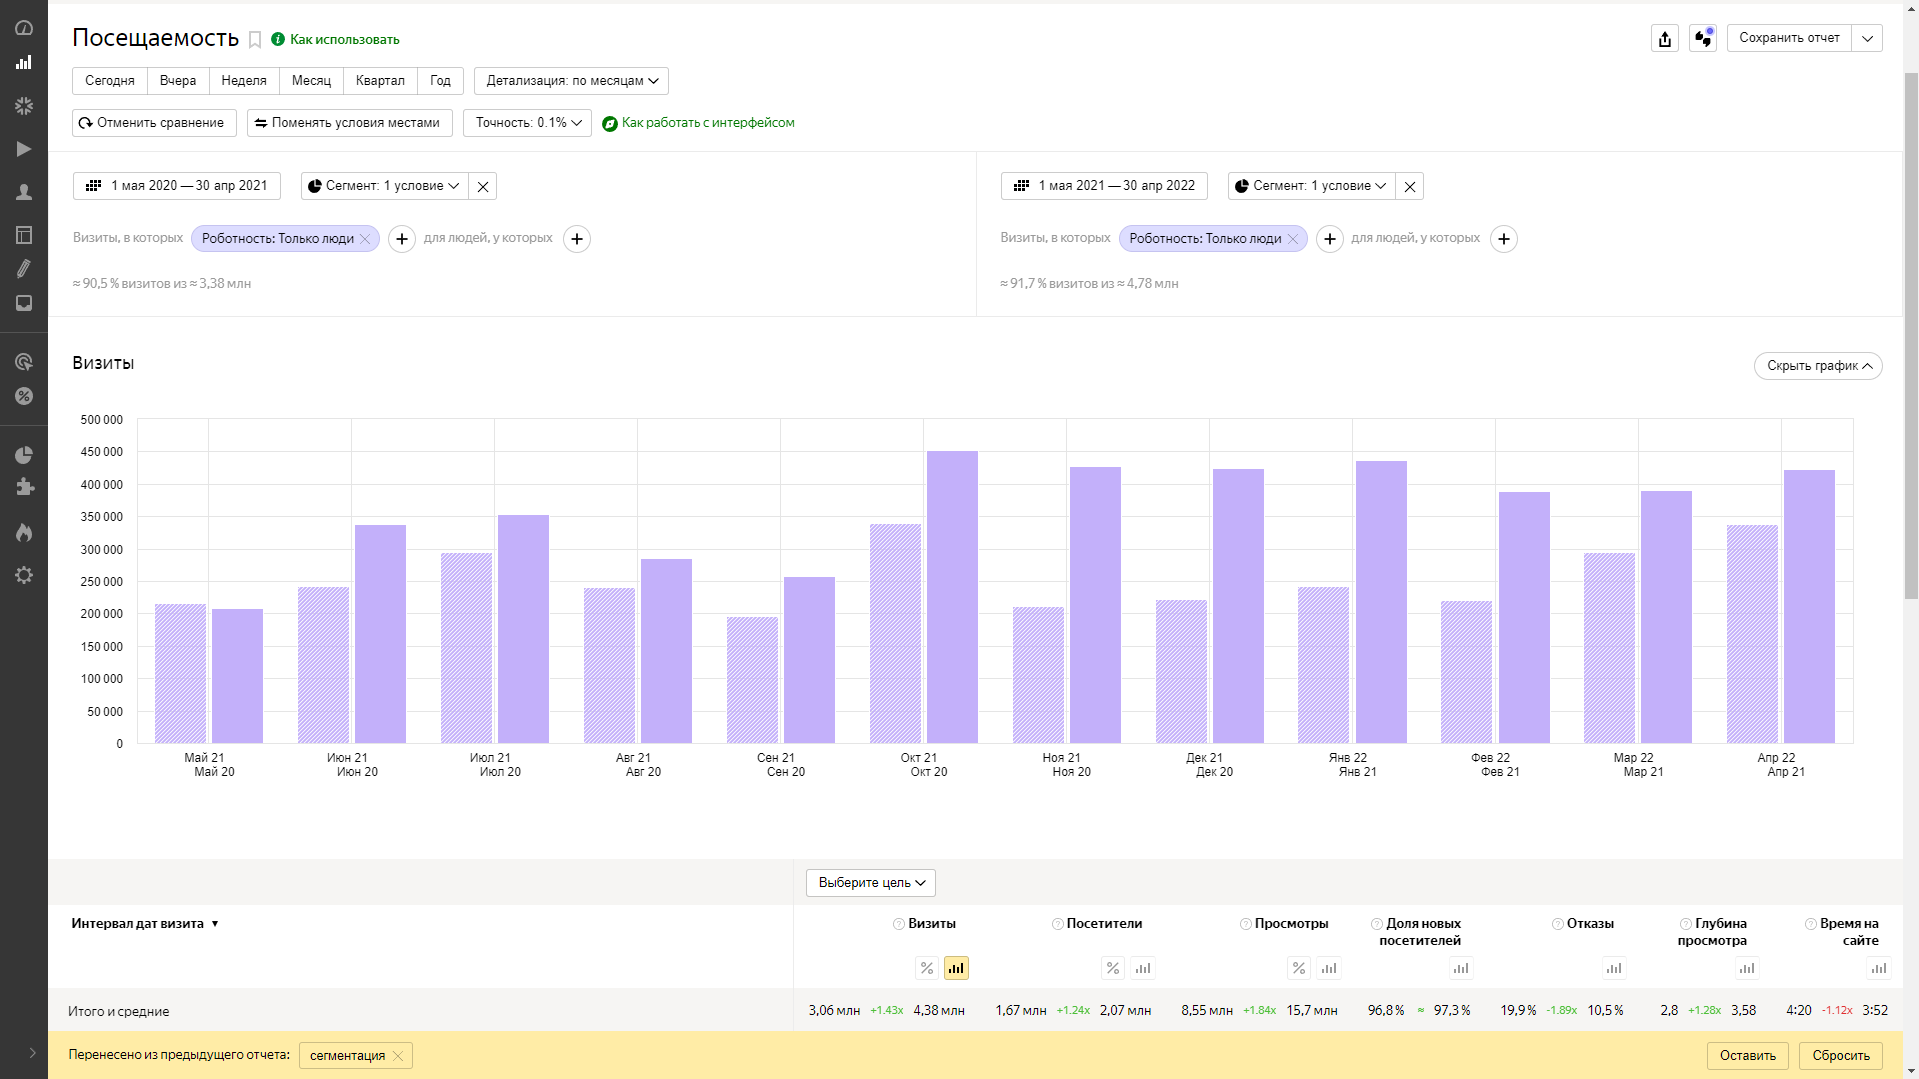Open the flame icon in sidebar
This screenshot has height=1079, width=1919.
tap(24, 532)
